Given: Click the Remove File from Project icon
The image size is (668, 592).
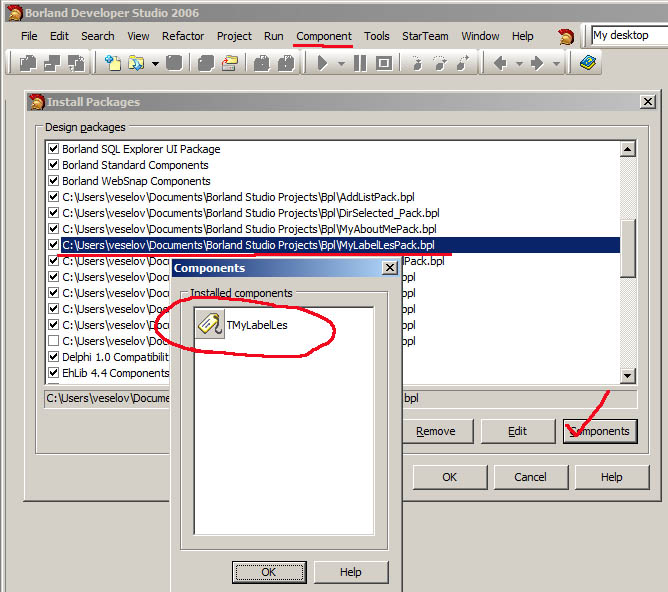Looking at the screenshot, I should point(286,63).
